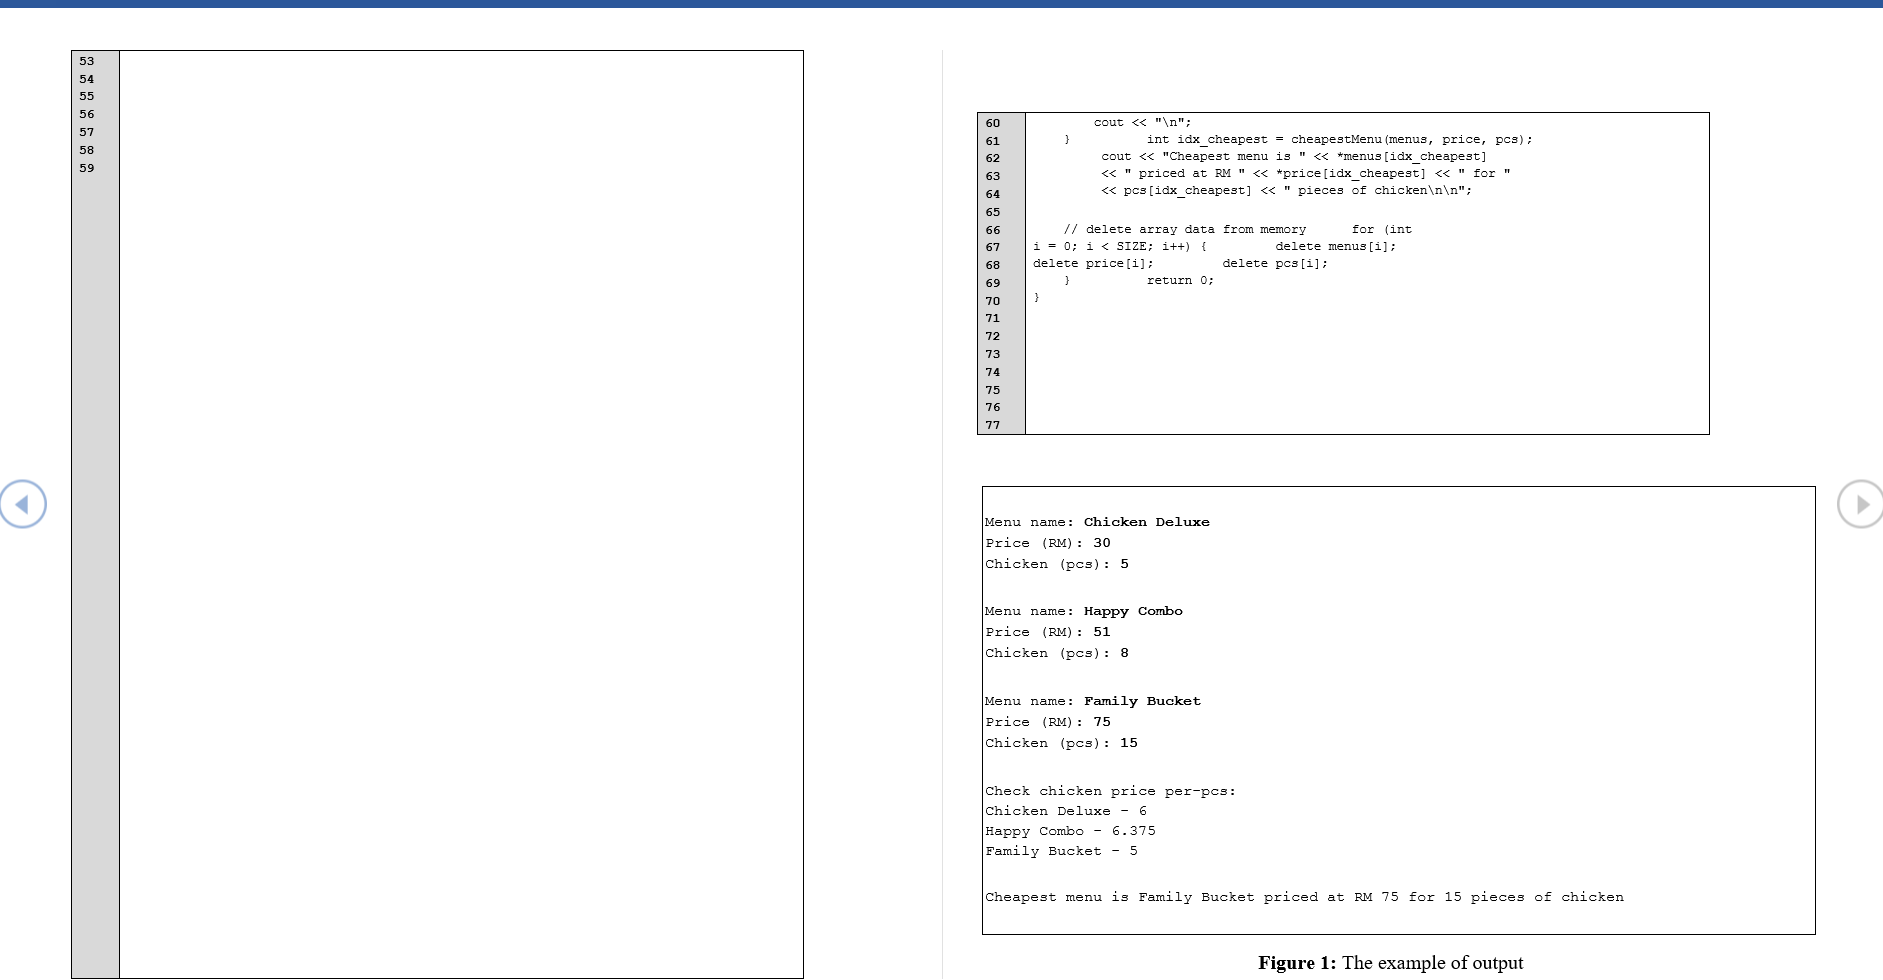1883x980 pixels.
Task: Select the Cheapest menu summary sentence
Action: [x=1300, y=896]
